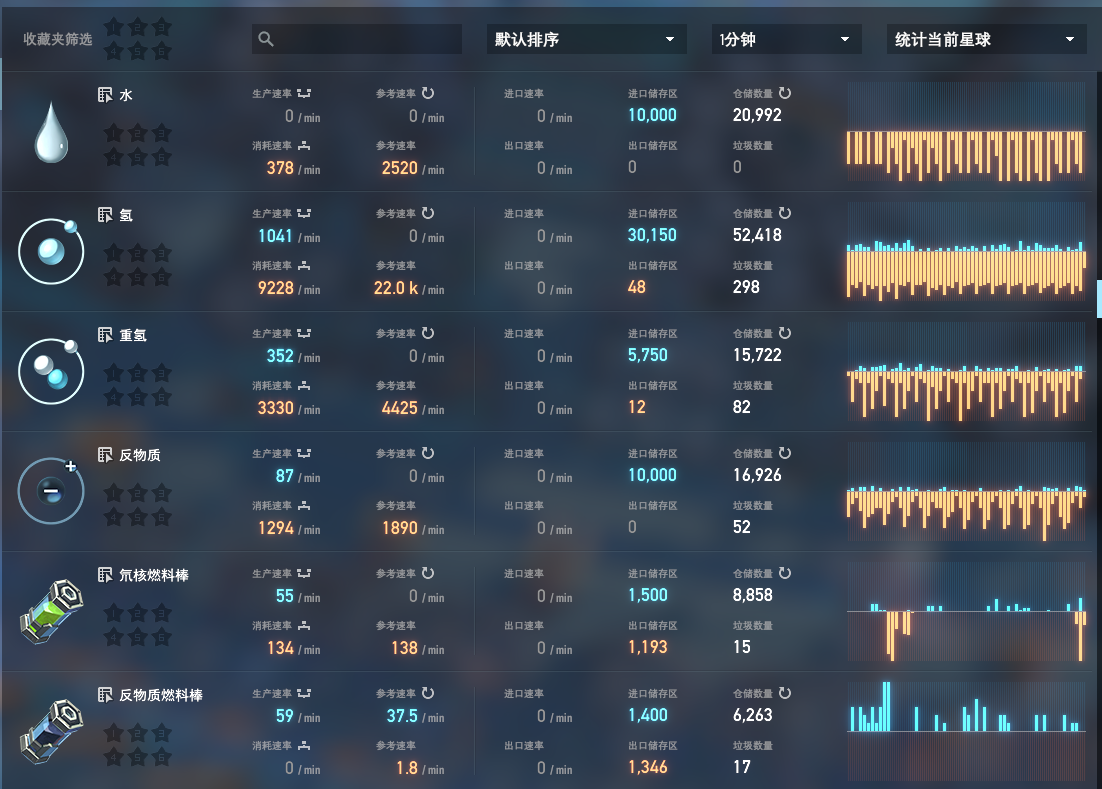The image size is (1102, 789).
Task: Enable star 2 in 收藏夹筛选 filter
Action: click(138, 27)
